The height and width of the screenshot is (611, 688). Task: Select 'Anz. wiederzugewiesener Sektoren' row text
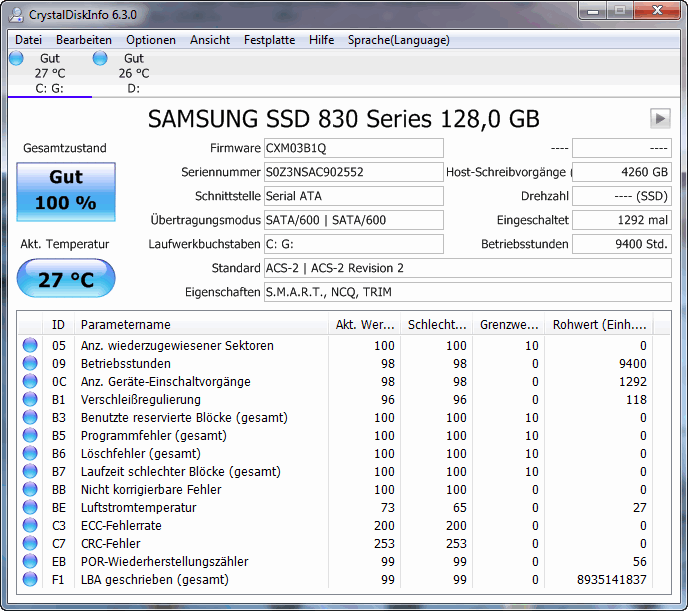pyautogui.click(x=177, y=346)
